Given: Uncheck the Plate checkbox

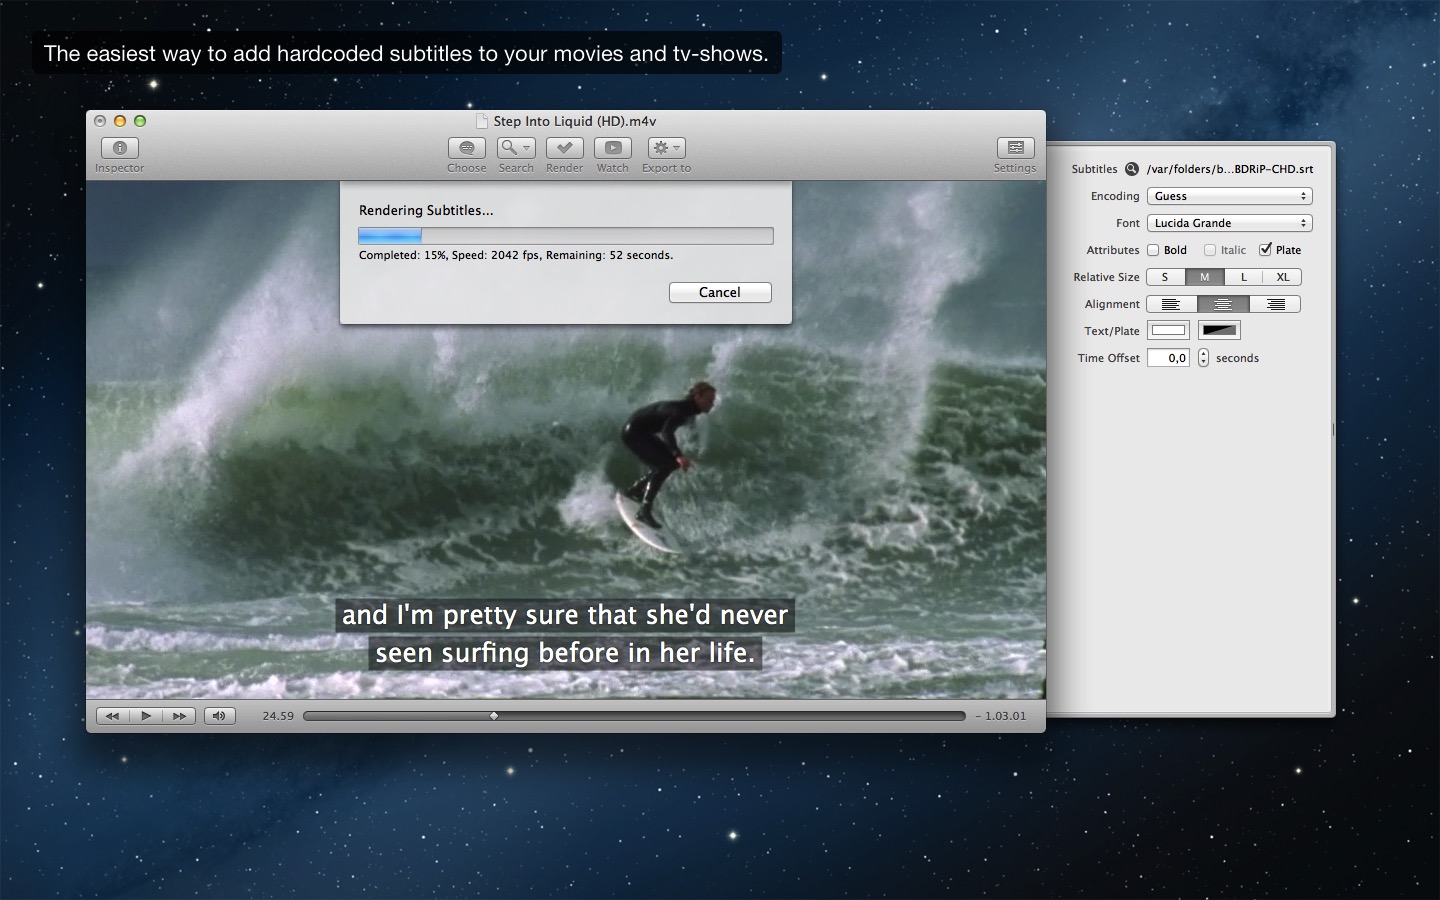Looking at the screenshot, I should (x=1266, y=250).
